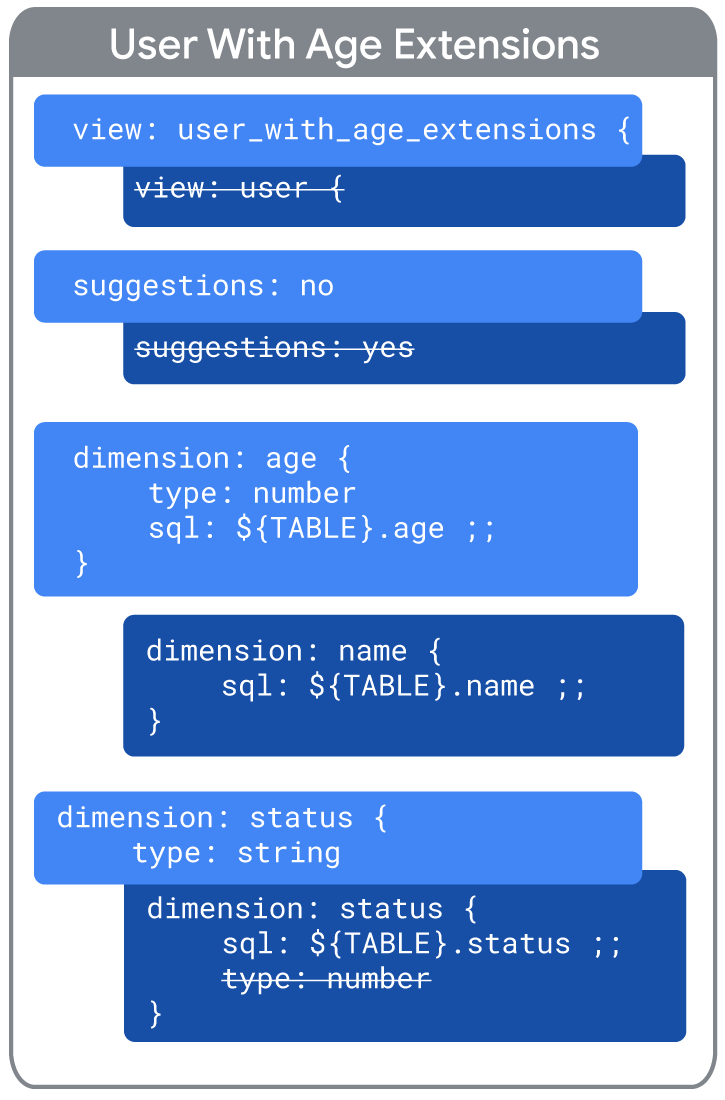Click the sql: ${TABLE}.age line

click(x=322, y=529)
